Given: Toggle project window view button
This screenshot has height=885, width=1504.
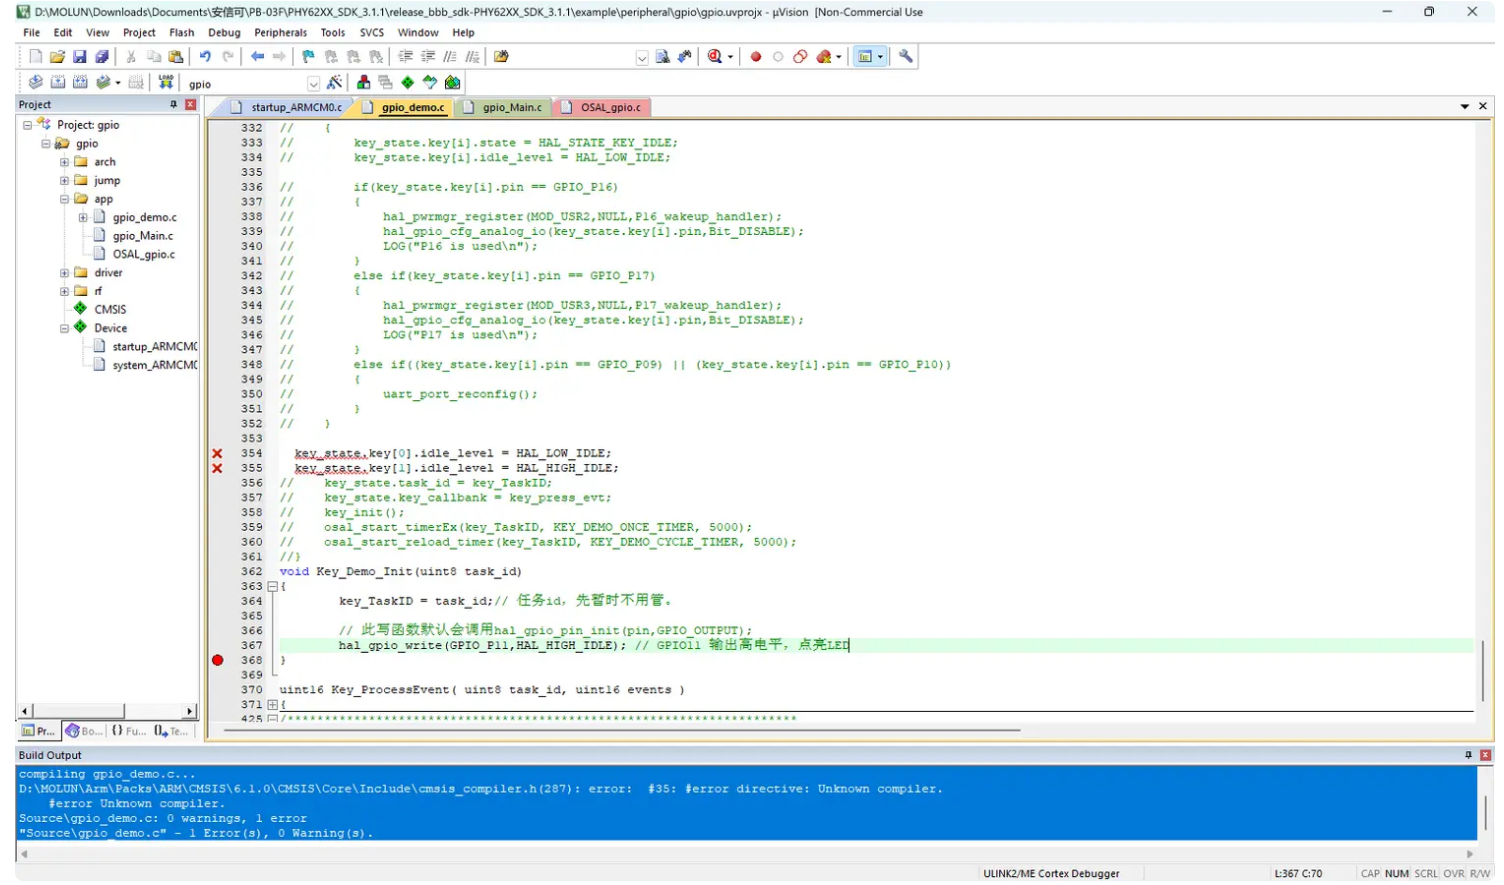Looking at the screenshot, I should click(x=865, y=57).
